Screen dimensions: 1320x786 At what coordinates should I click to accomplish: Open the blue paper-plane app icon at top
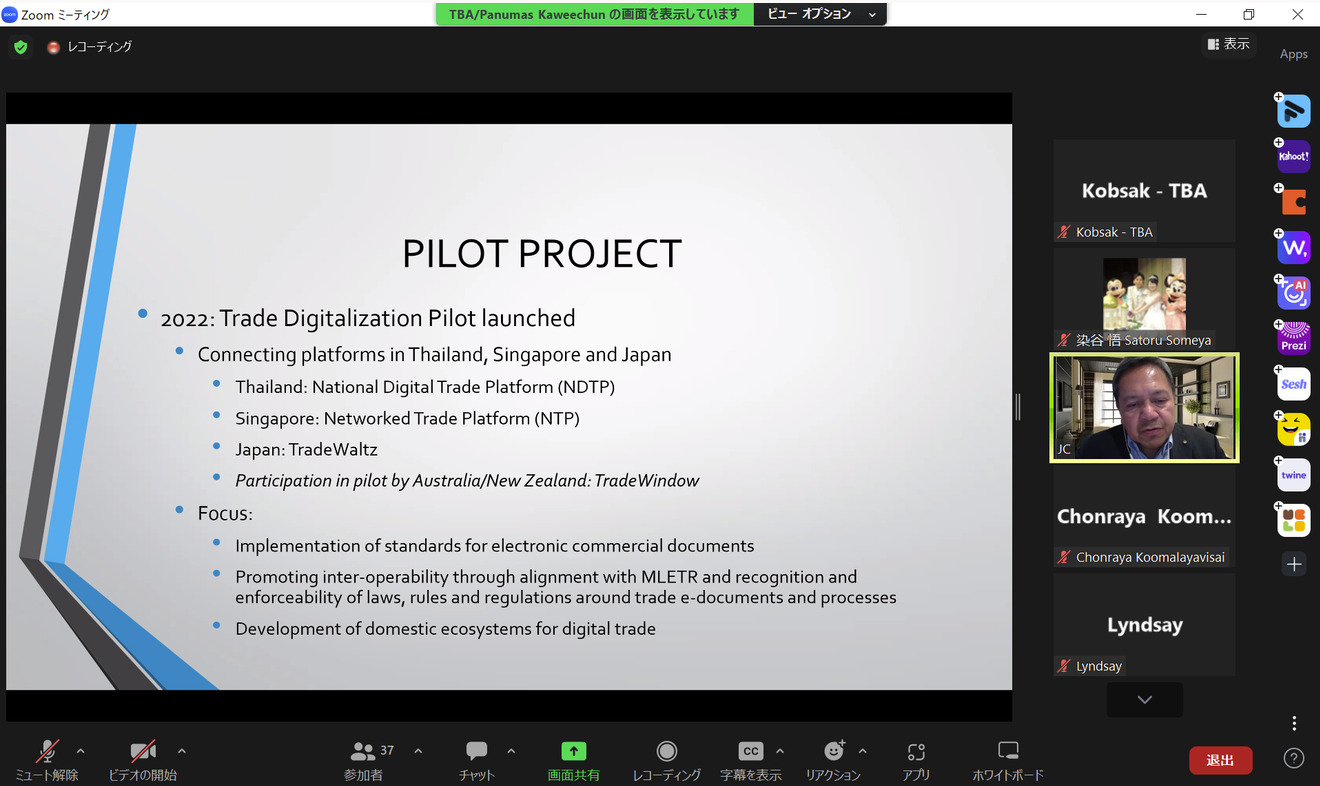pyautogui.click(x=1294, y=111)
